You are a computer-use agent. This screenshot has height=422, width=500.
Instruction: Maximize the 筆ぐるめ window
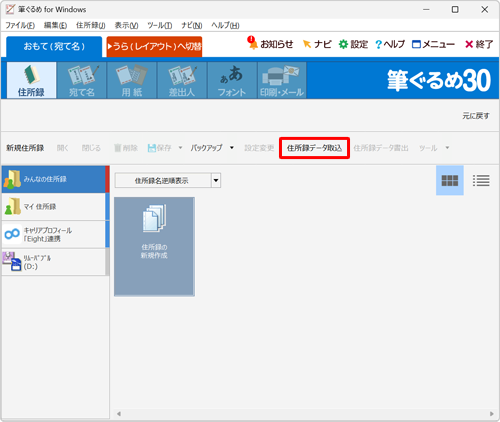tap(455, 9)
